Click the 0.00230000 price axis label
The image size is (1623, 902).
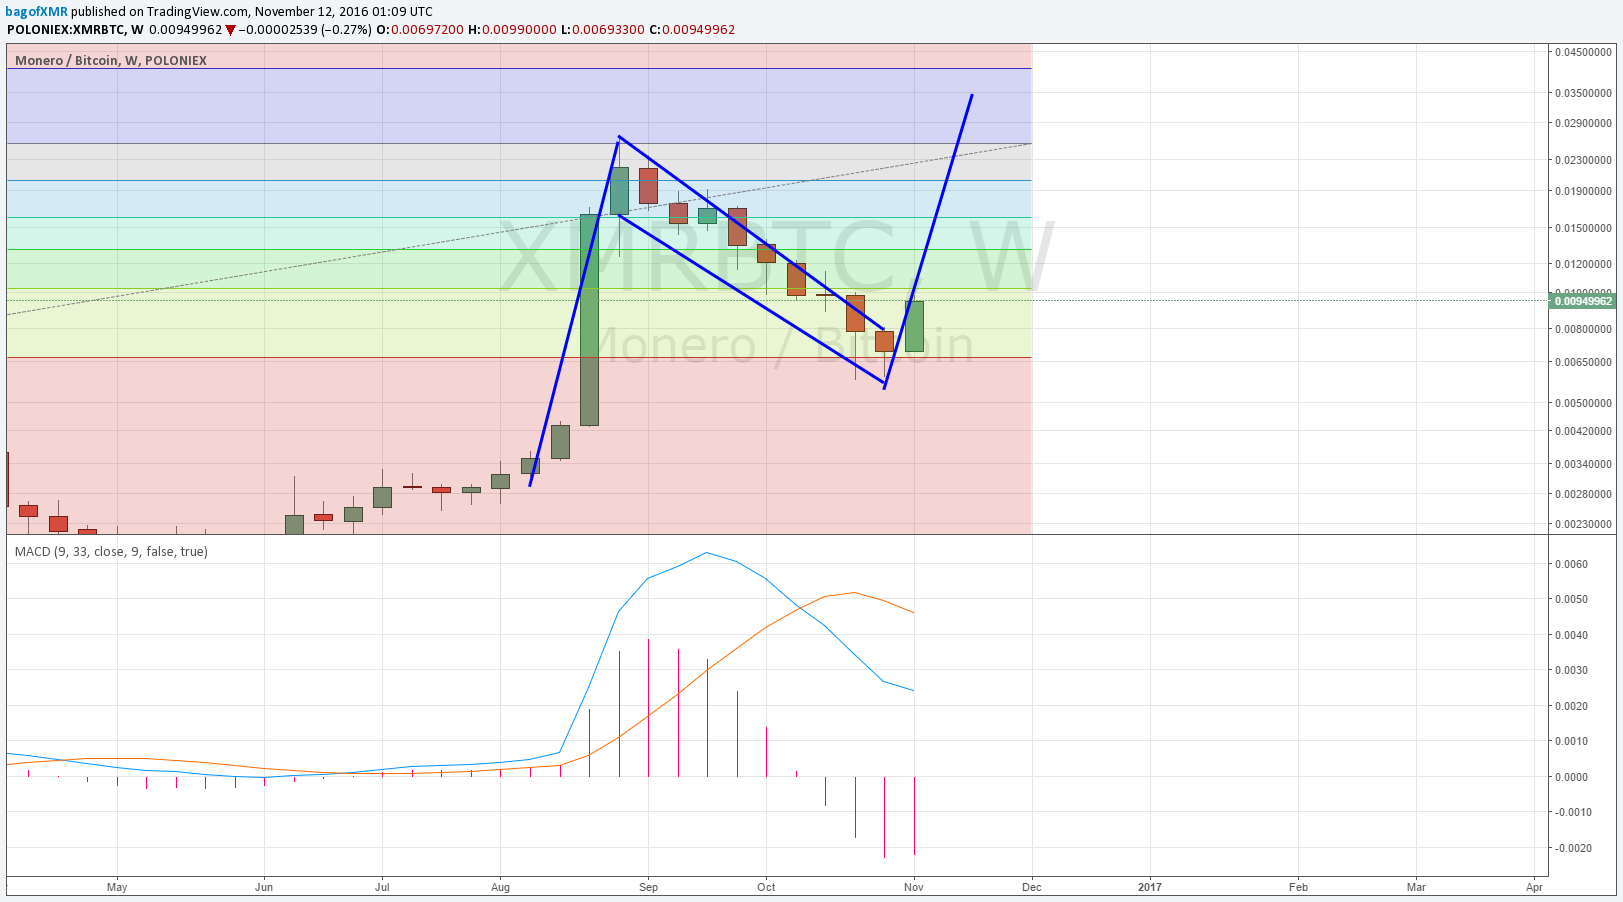pyautogui.click(x=1583, y=524)
